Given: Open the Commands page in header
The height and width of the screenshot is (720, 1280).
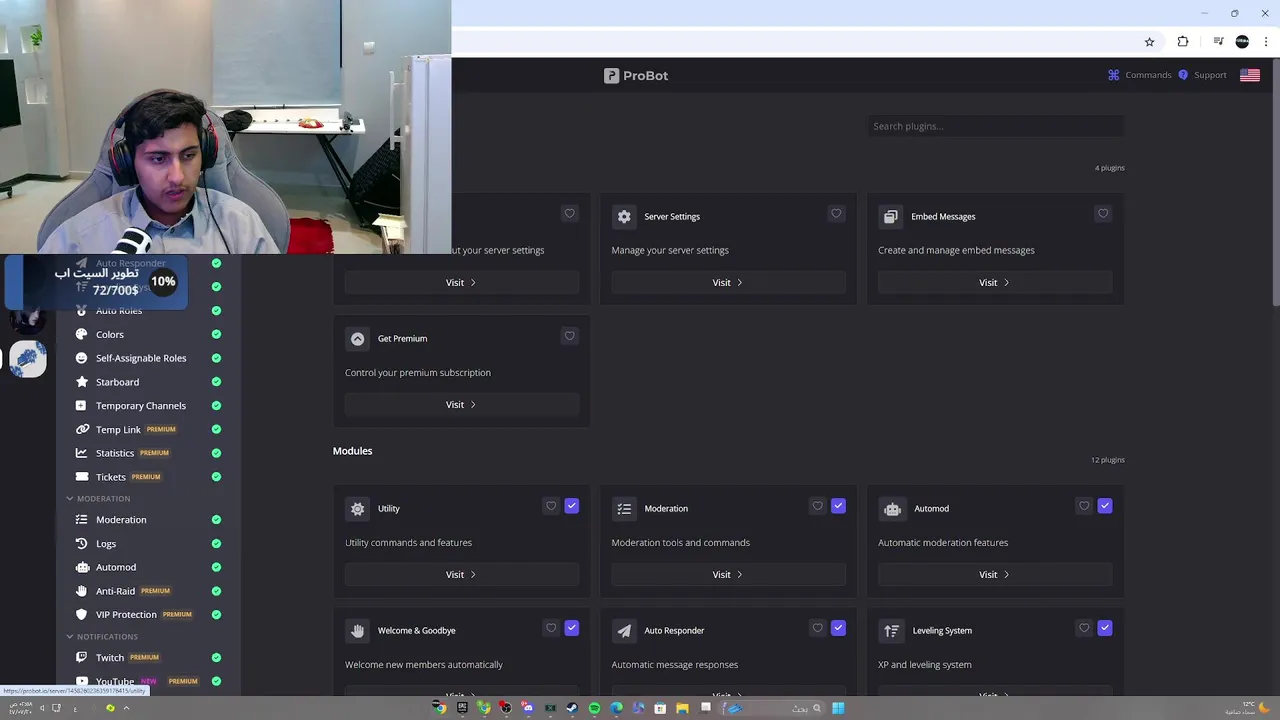Looking at the screenshot, I should tap(1140, 75).
